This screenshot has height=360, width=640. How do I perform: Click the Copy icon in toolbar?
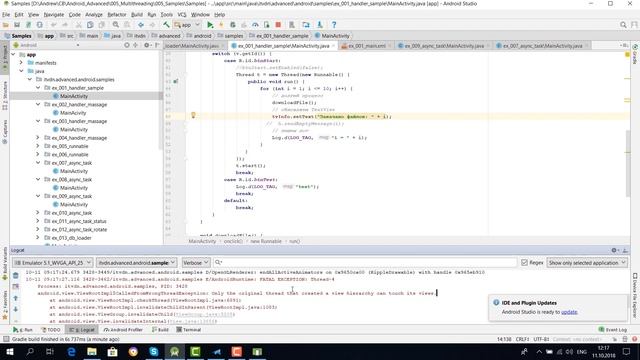pyautogui.click(x=90, y=25)
